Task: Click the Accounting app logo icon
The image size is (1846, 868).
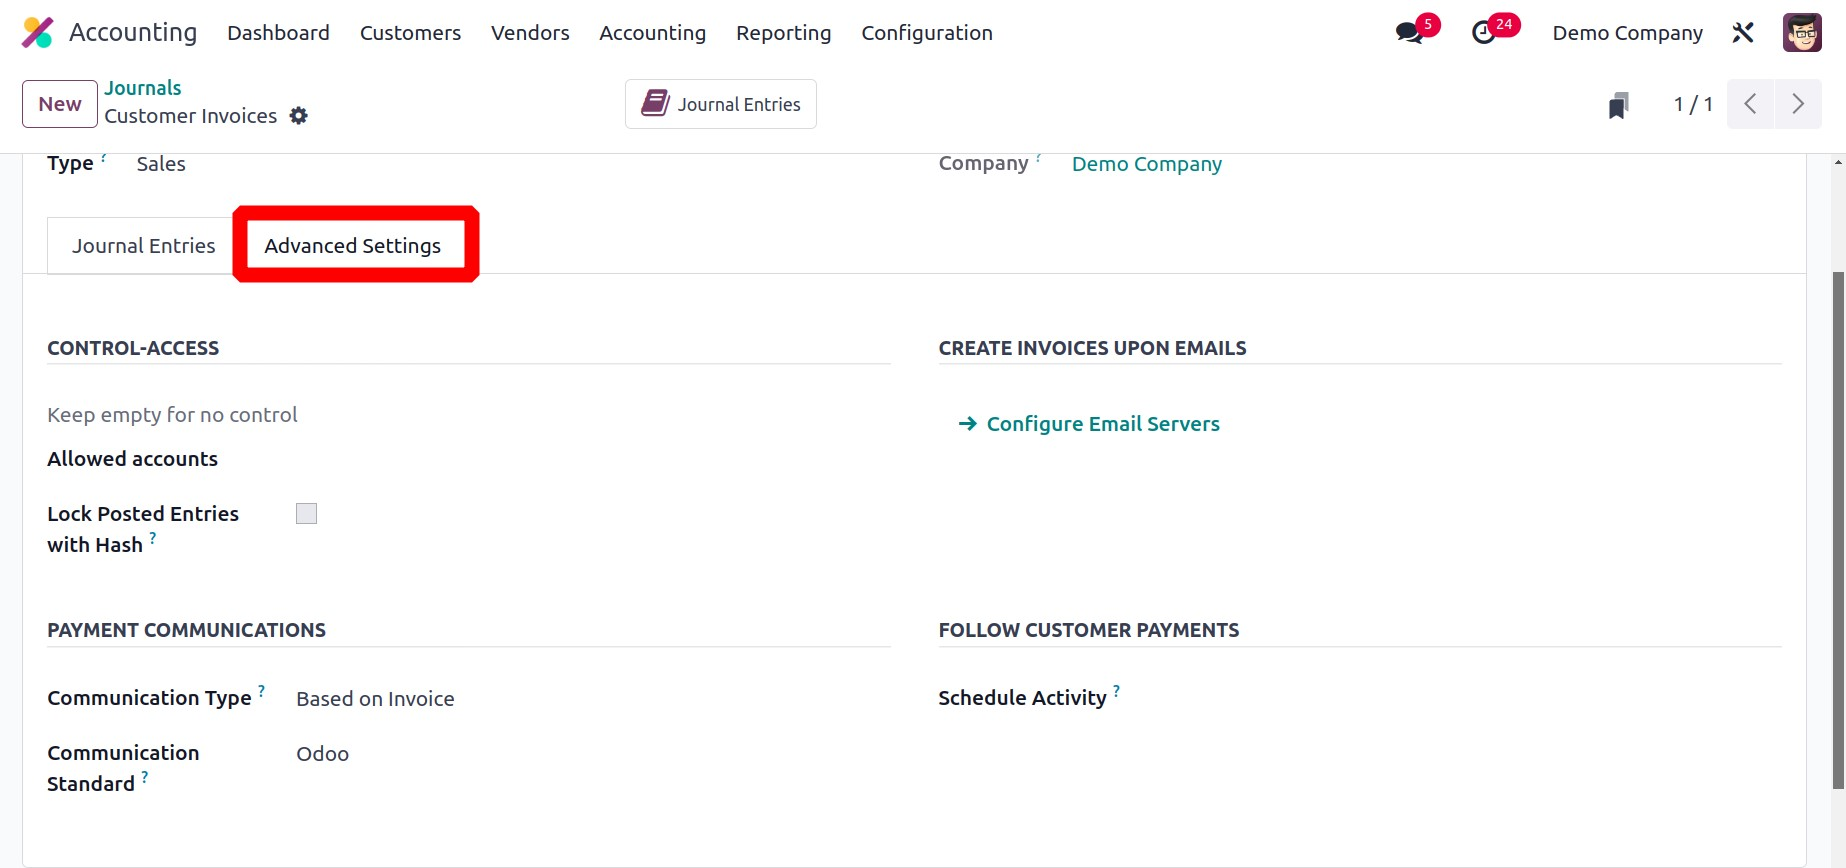Action: tap(37, 33)
